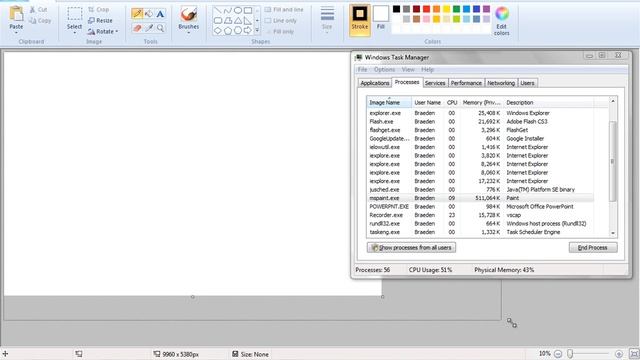Select the Fill with color bucket tool
Viewport: 640px width, 360px height.
tap(149, 13)
